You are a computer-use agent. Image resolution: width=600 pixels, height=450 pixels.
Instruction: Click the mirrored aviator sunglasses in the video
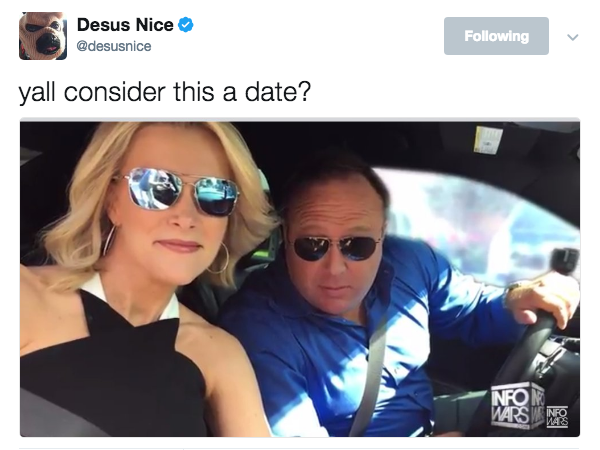181,192
